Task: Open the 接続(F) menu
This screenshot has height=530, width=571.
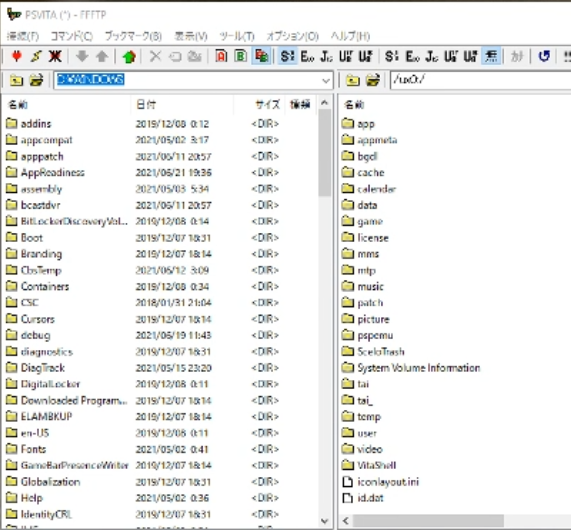Action: tap(23, 36)
